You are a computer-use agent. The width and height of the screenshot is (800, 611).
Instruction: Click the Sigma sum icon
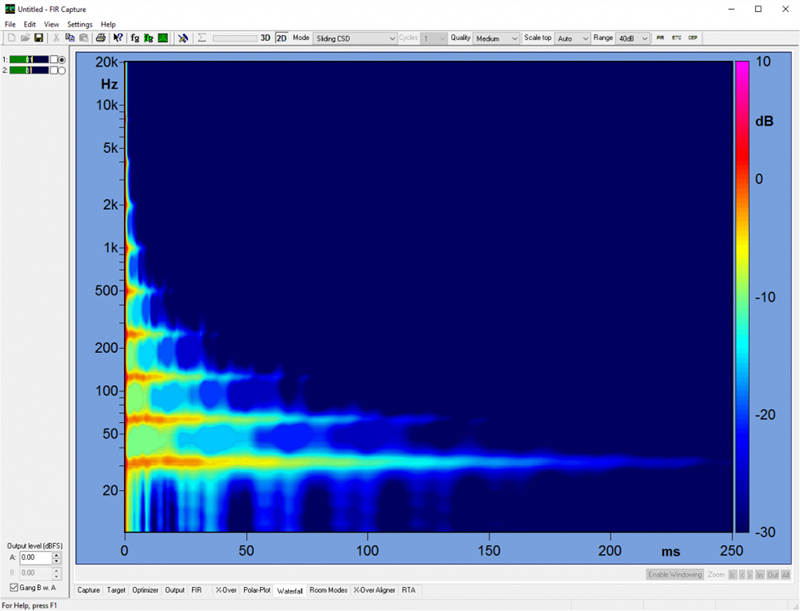pos(202,38)
